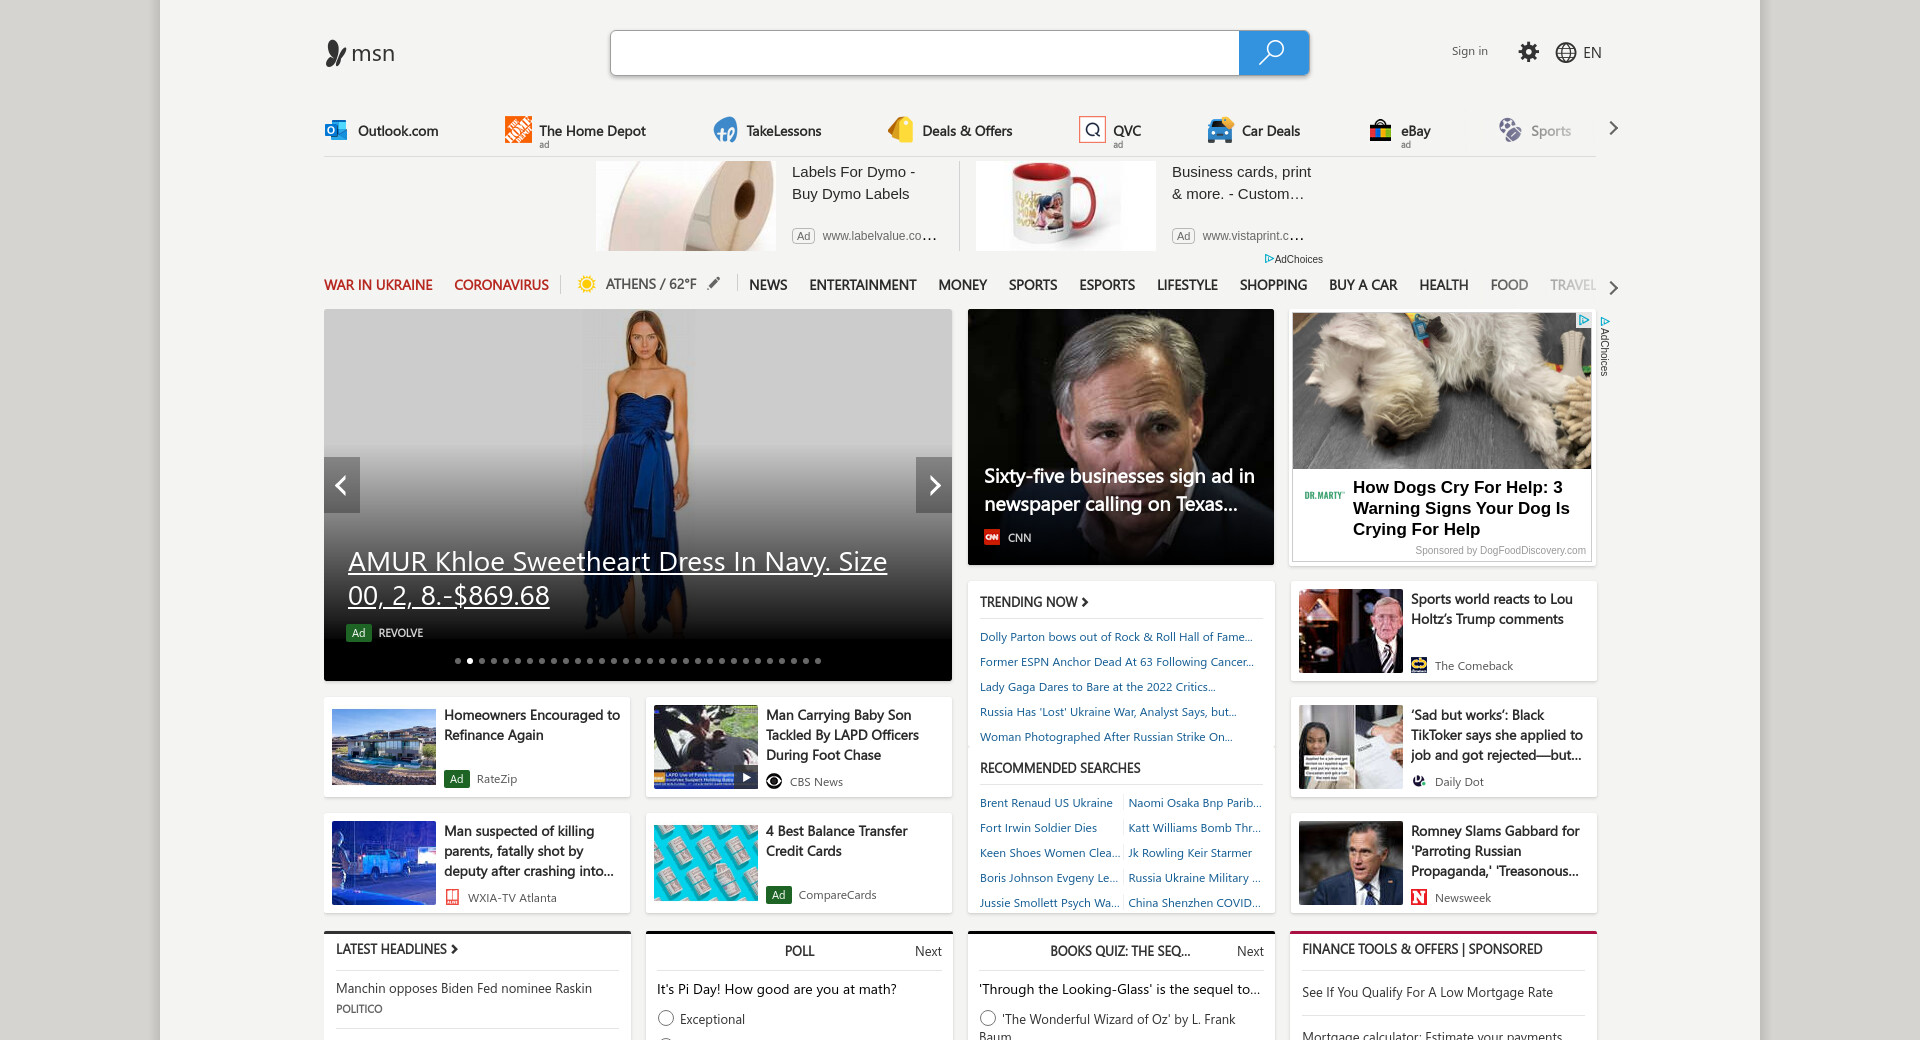This screenshot has height=1040, width=1920.
Task: Go to previous carousel slide
Action: [x=341, y=485]
